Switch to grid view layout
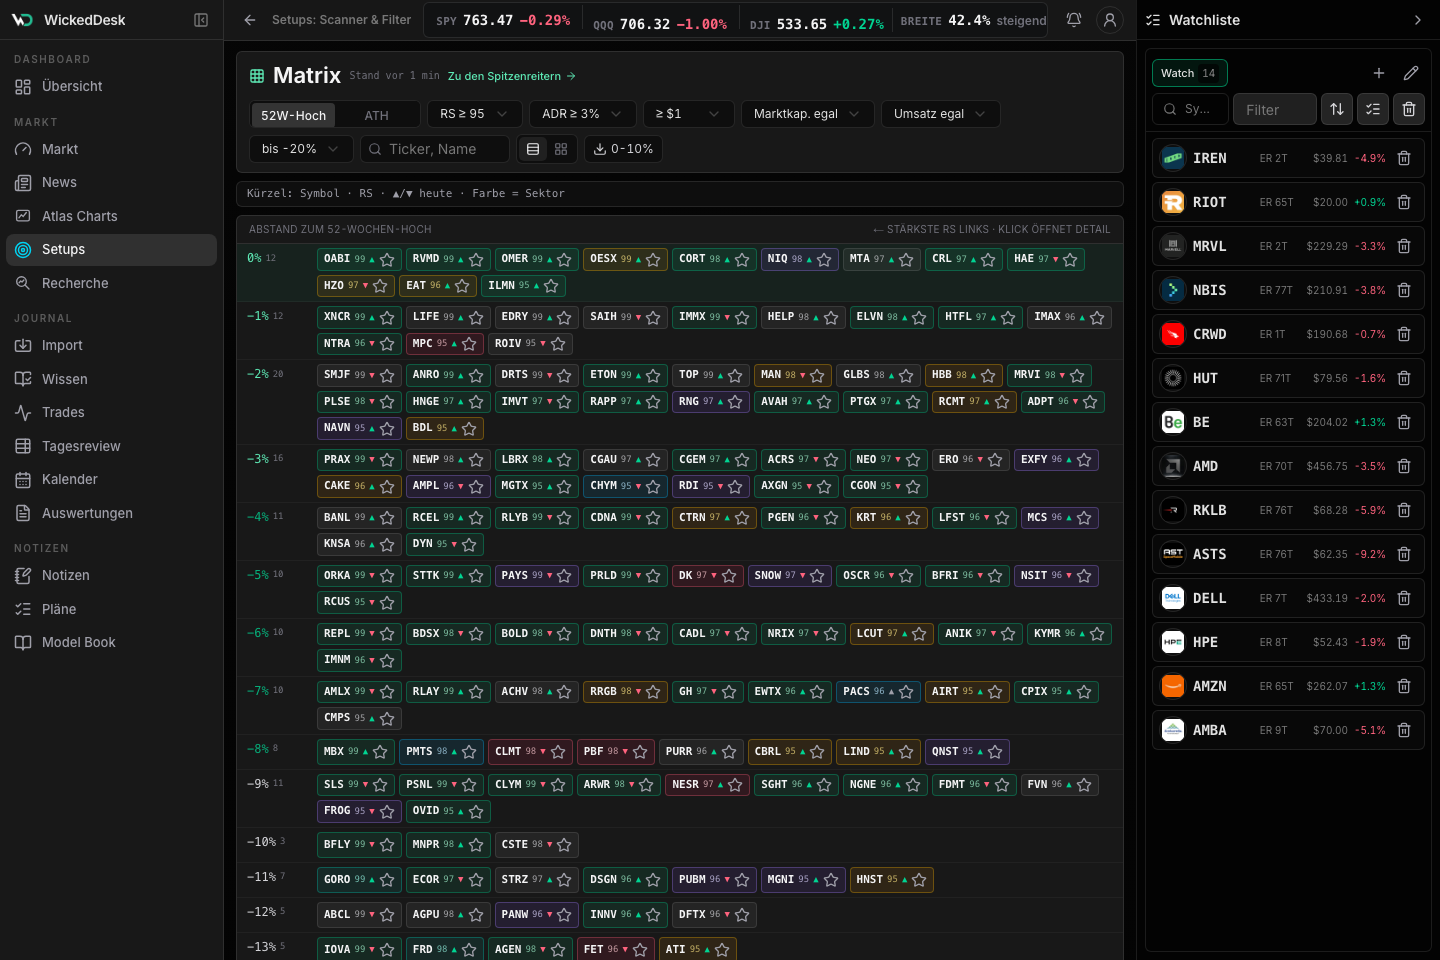The height and width of the screenshot is (960, 1440). tap(561, 149)
